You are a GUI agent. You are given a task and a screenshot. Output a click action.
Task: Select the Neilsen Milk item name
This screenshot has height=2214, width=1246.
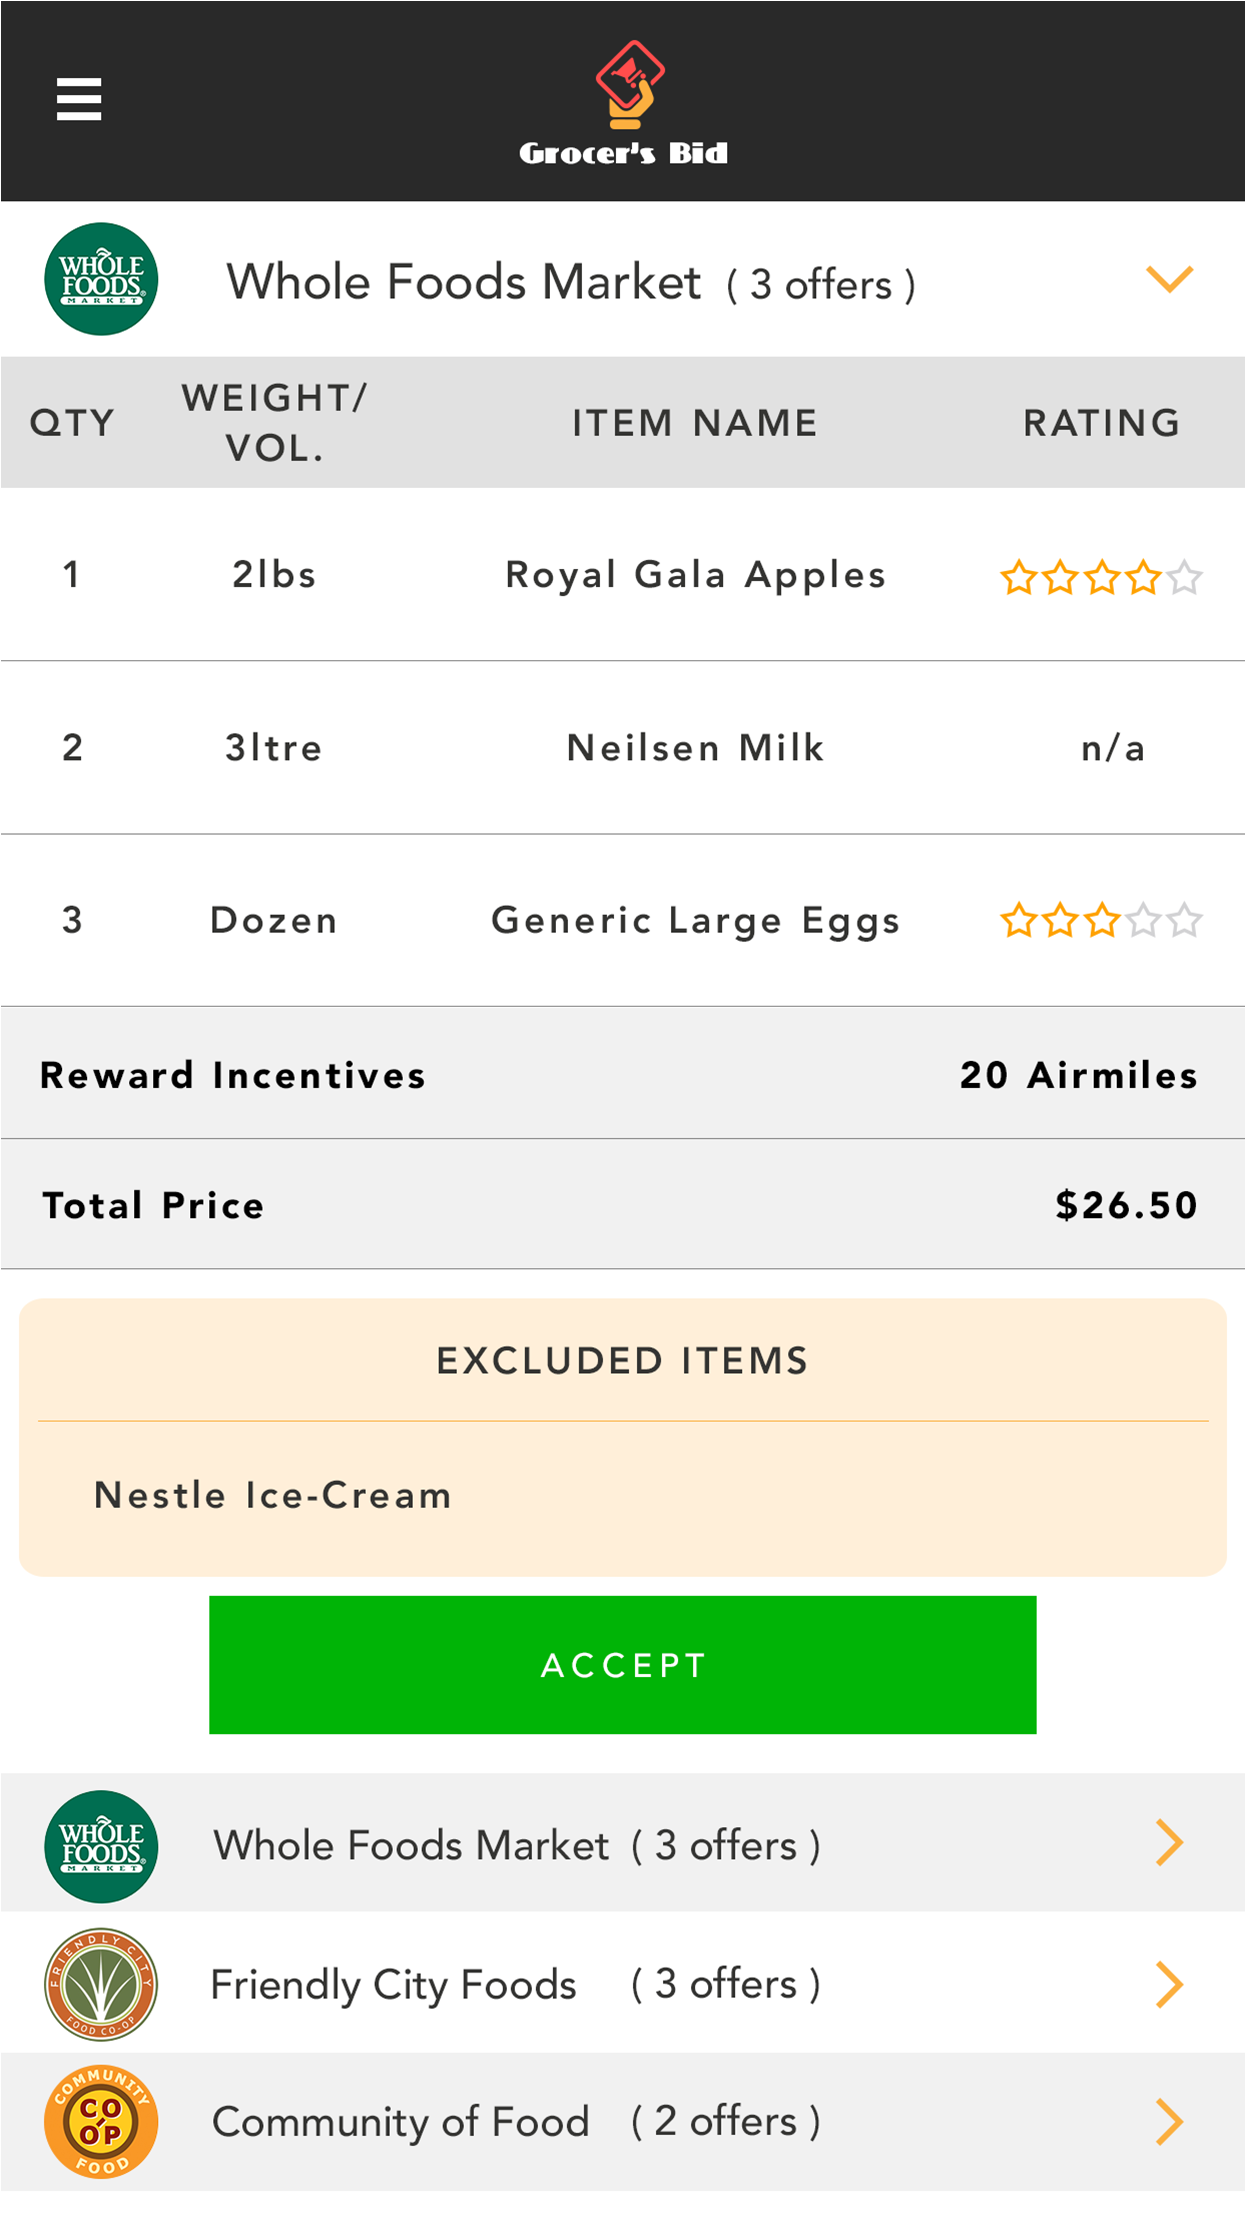(x=695, y=748)
